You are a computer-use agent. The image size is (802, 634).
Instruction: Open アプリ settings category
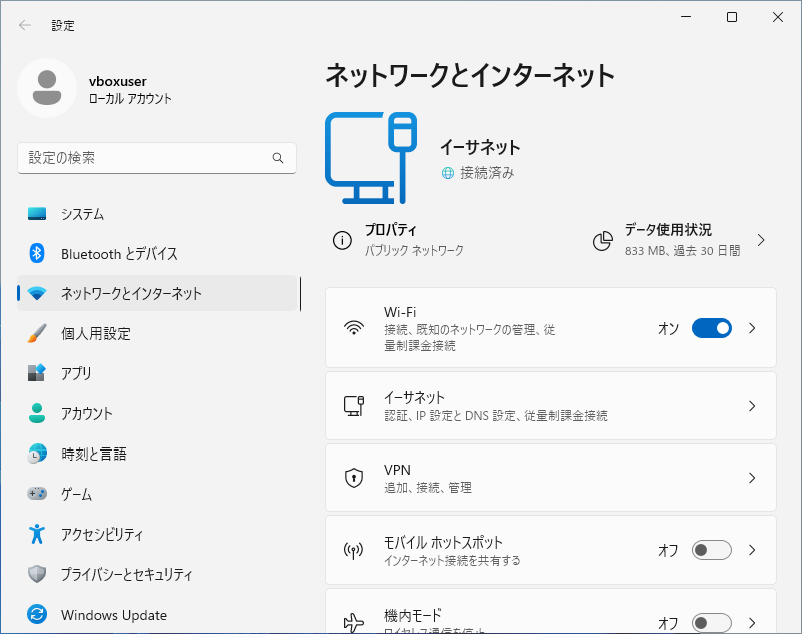pos(159,373)
